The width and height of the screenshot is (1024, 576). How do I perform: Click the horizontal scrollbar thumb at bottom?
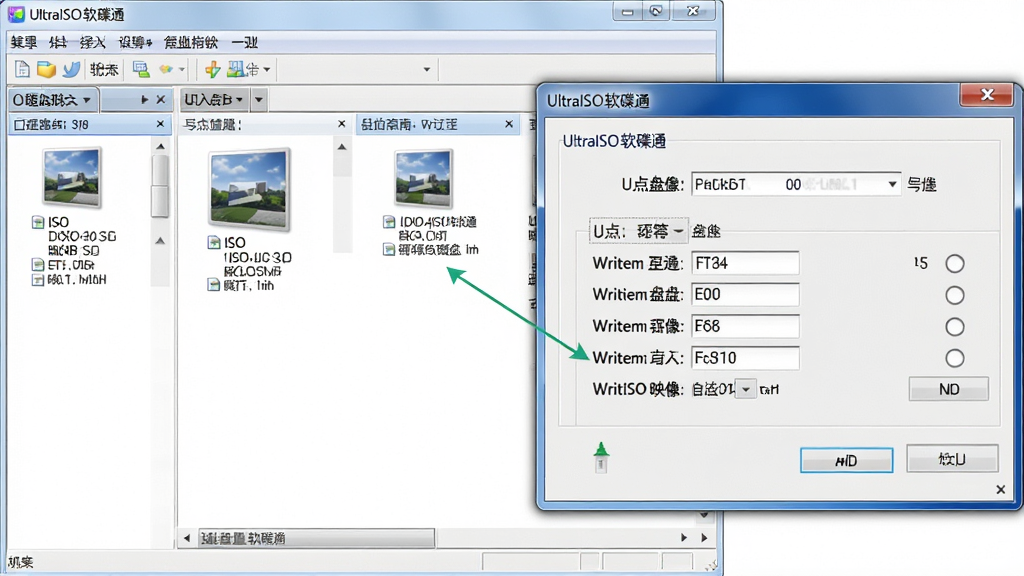click(x=316, y=538)
